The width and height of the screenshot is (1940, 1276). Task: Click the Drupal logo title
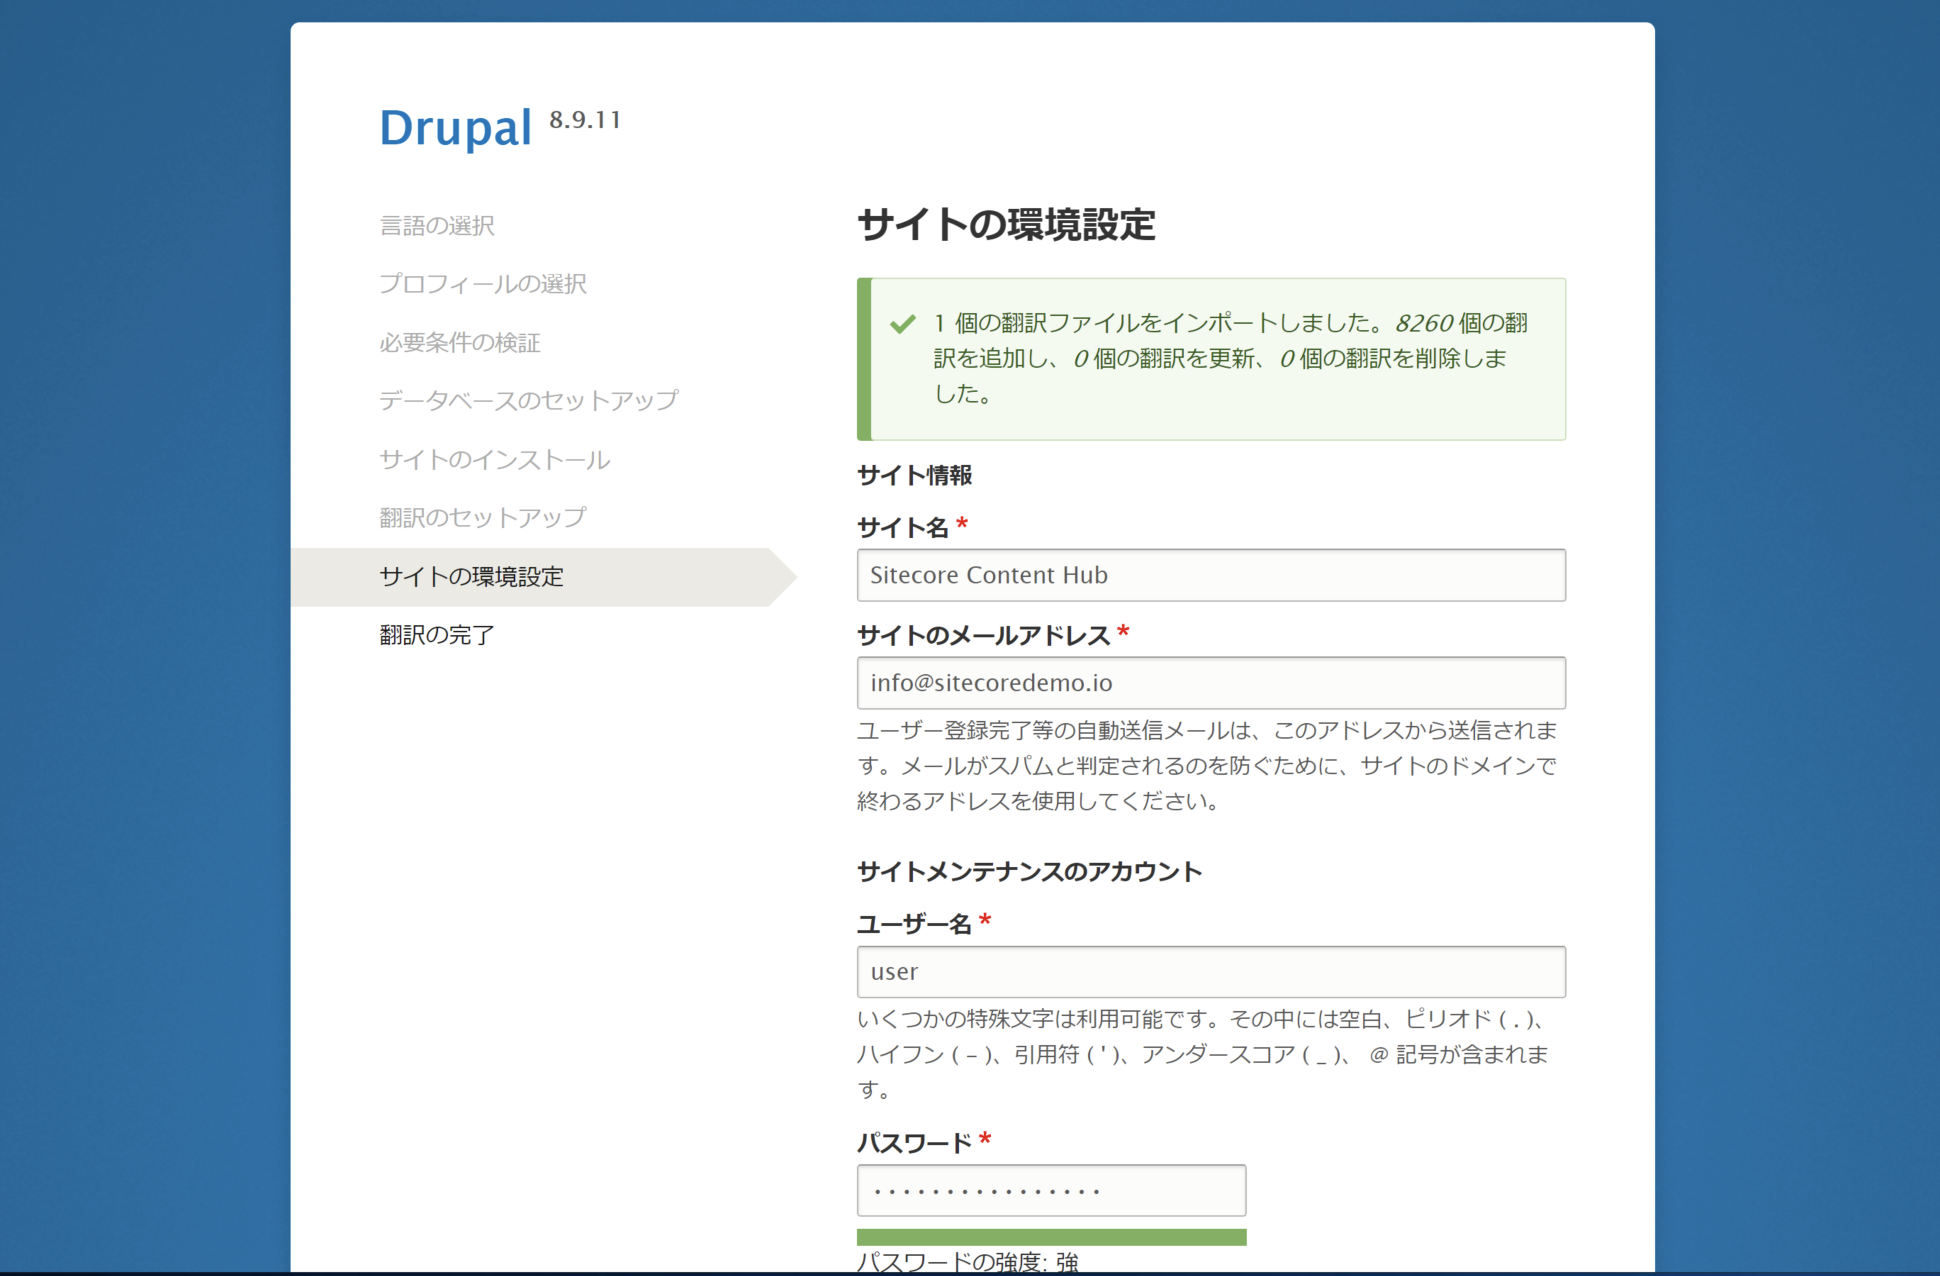[455, 128]
